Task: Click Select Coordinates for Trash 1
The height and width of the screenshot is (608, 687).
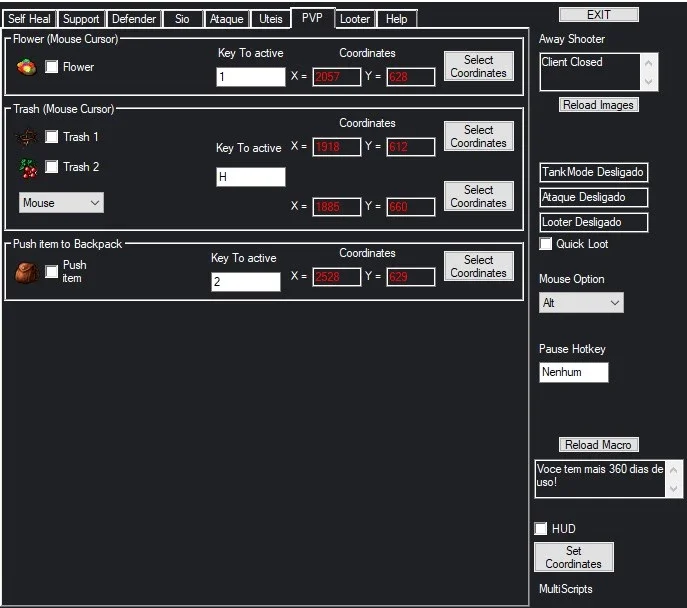Action: click(478, 136)
